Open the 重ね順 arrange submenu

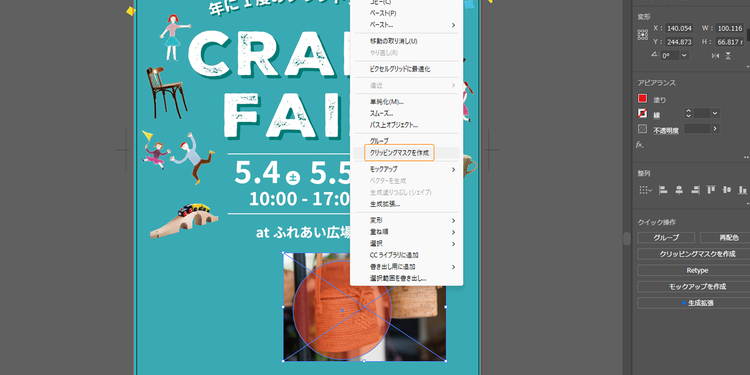[x=407, y=232]
